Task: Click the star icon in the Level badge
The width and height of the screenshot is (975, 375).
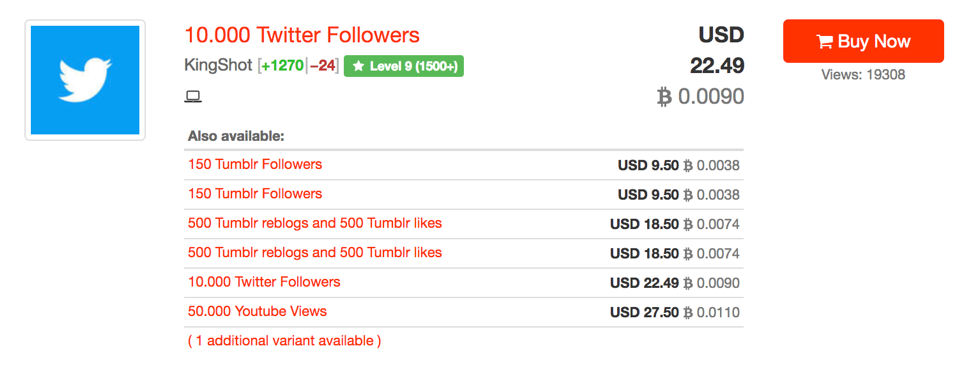Action: click(358, 66)
